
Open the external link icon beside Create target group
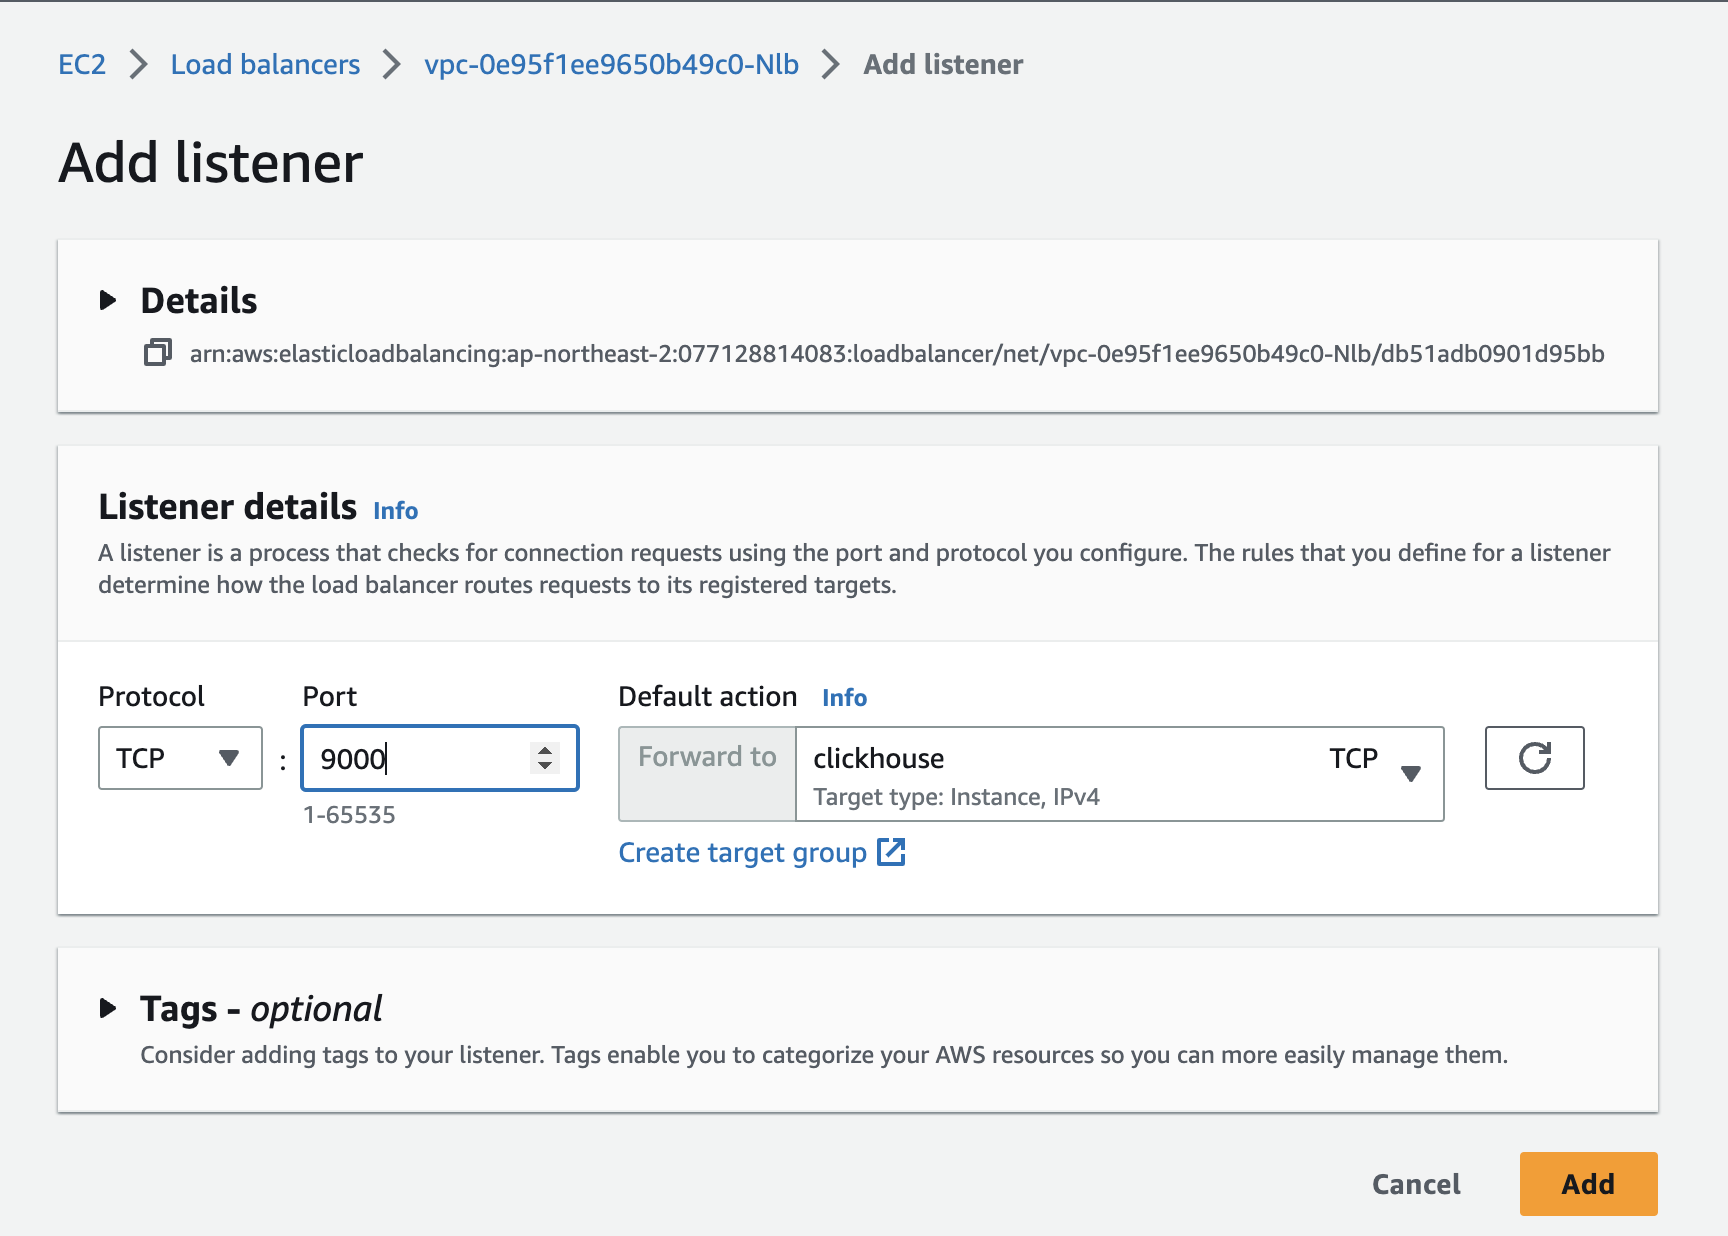891,852
